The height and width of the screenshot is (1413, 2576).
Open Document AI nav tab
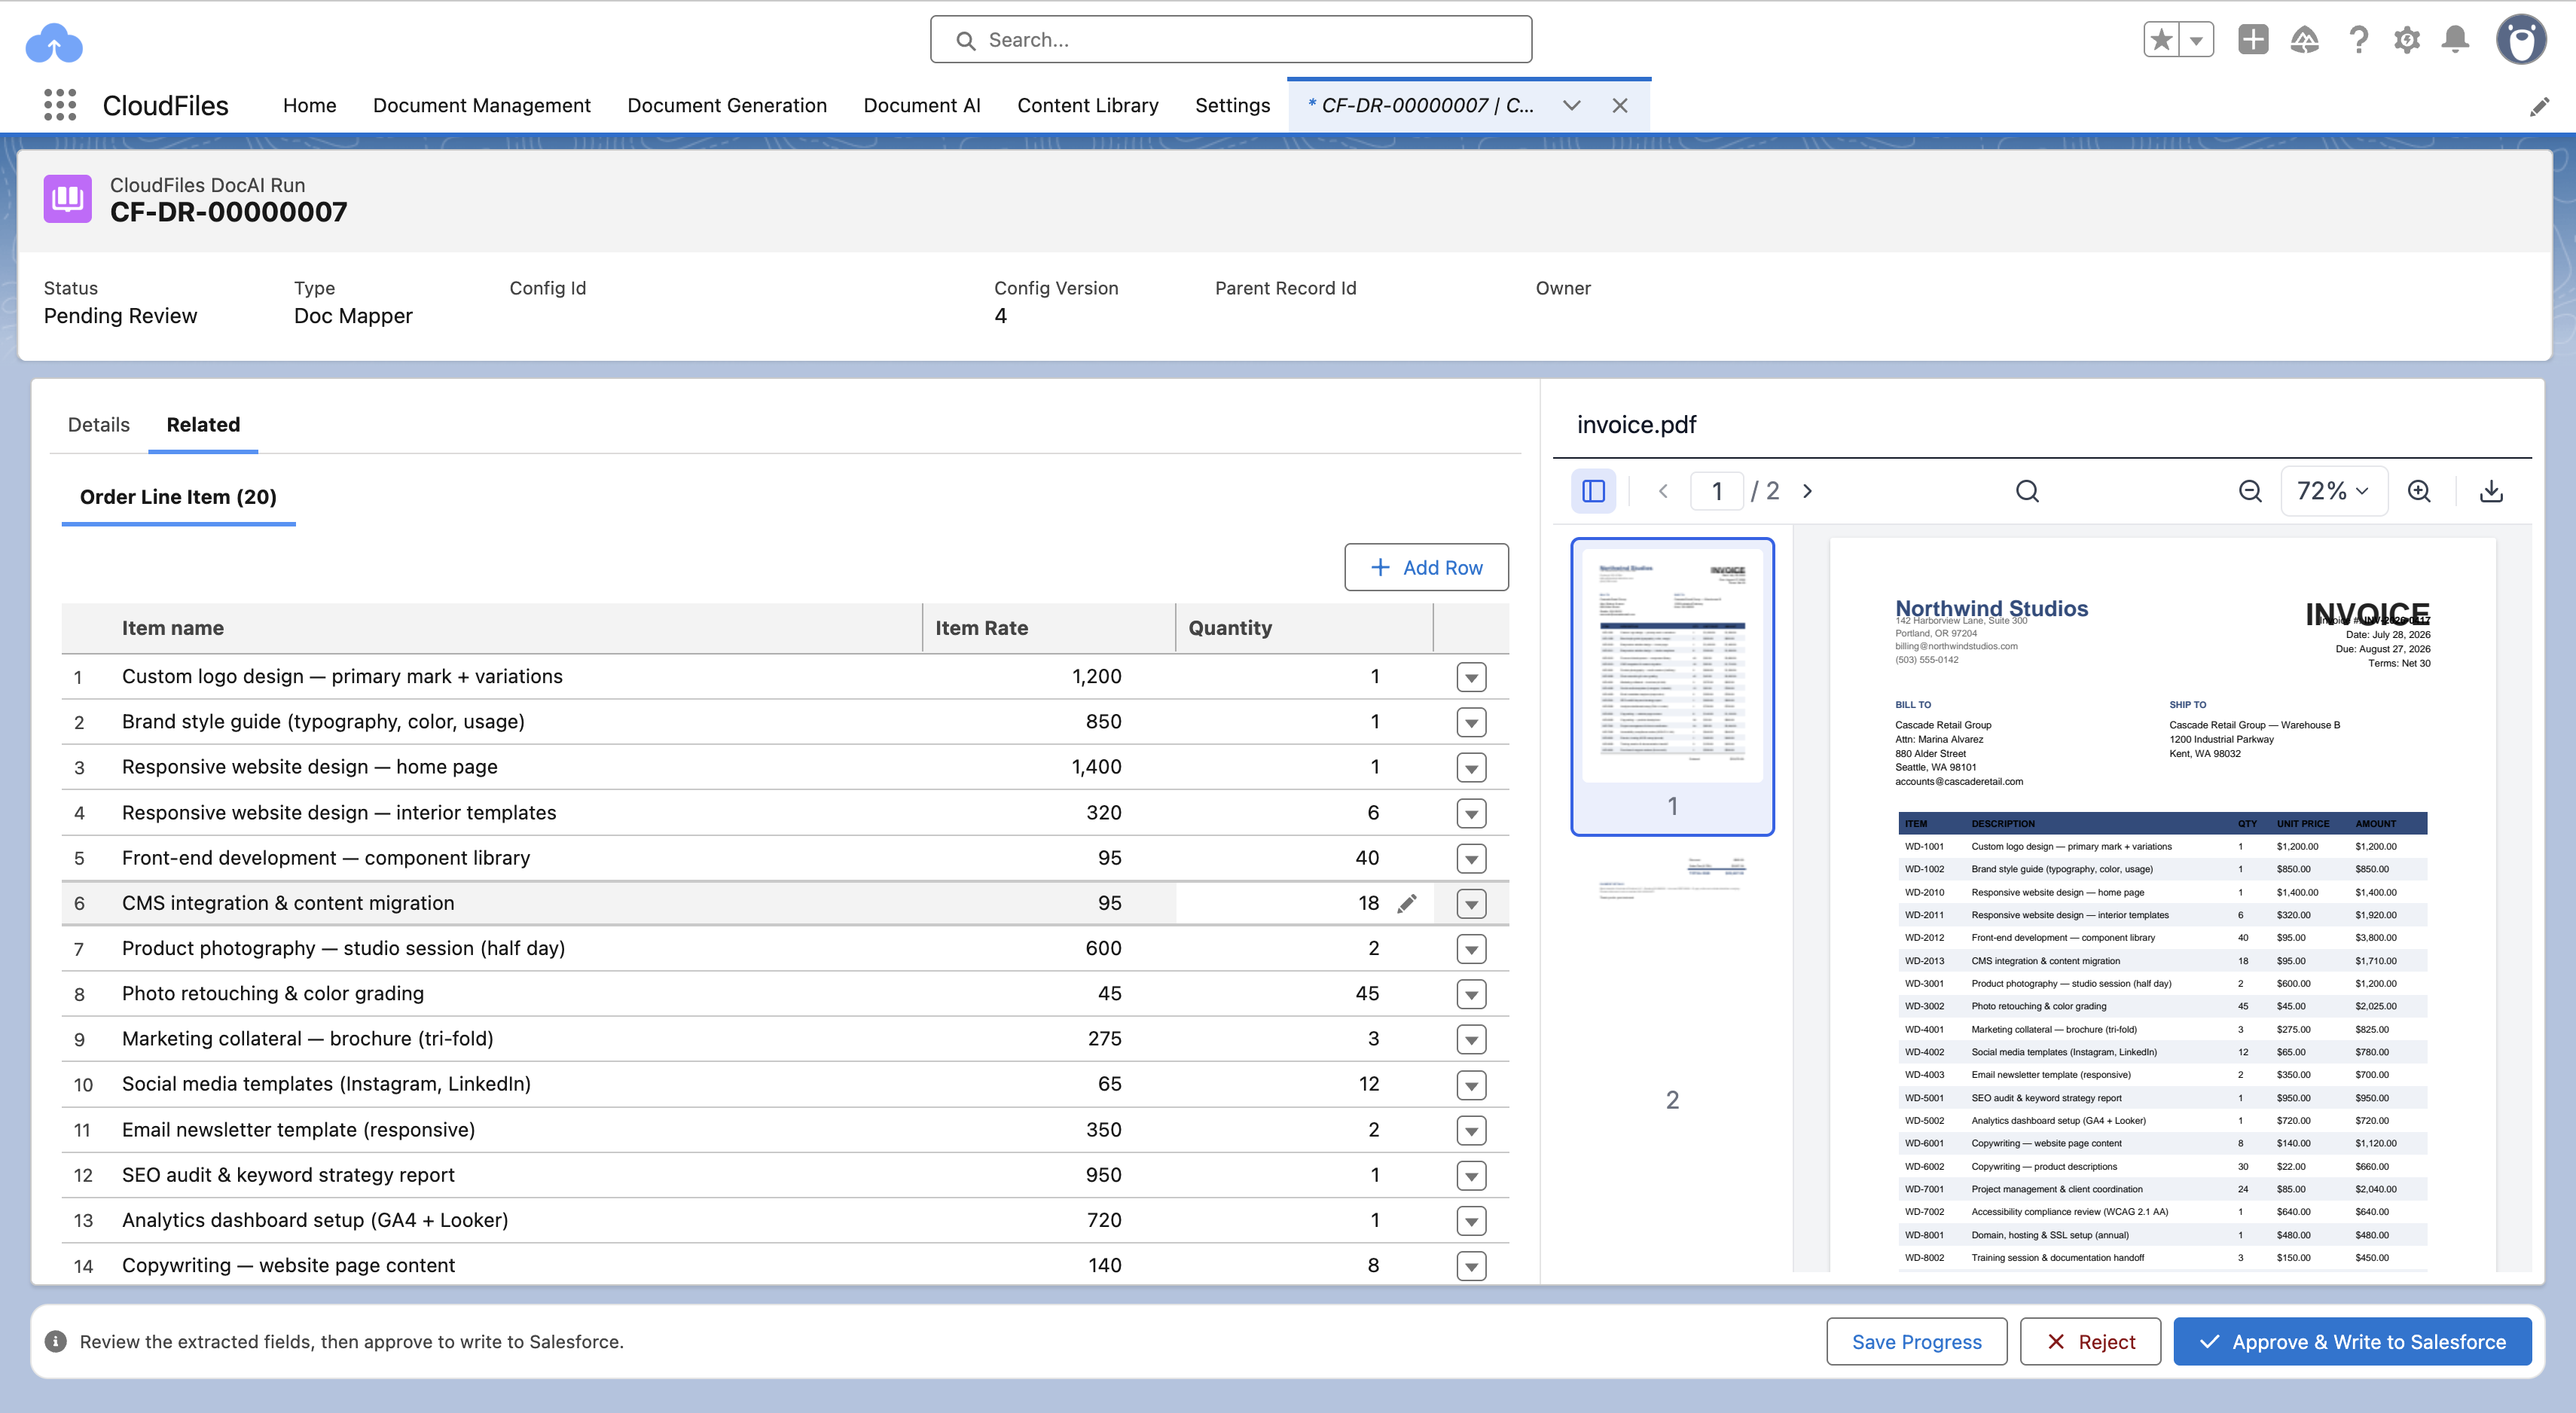pos(922,105)
